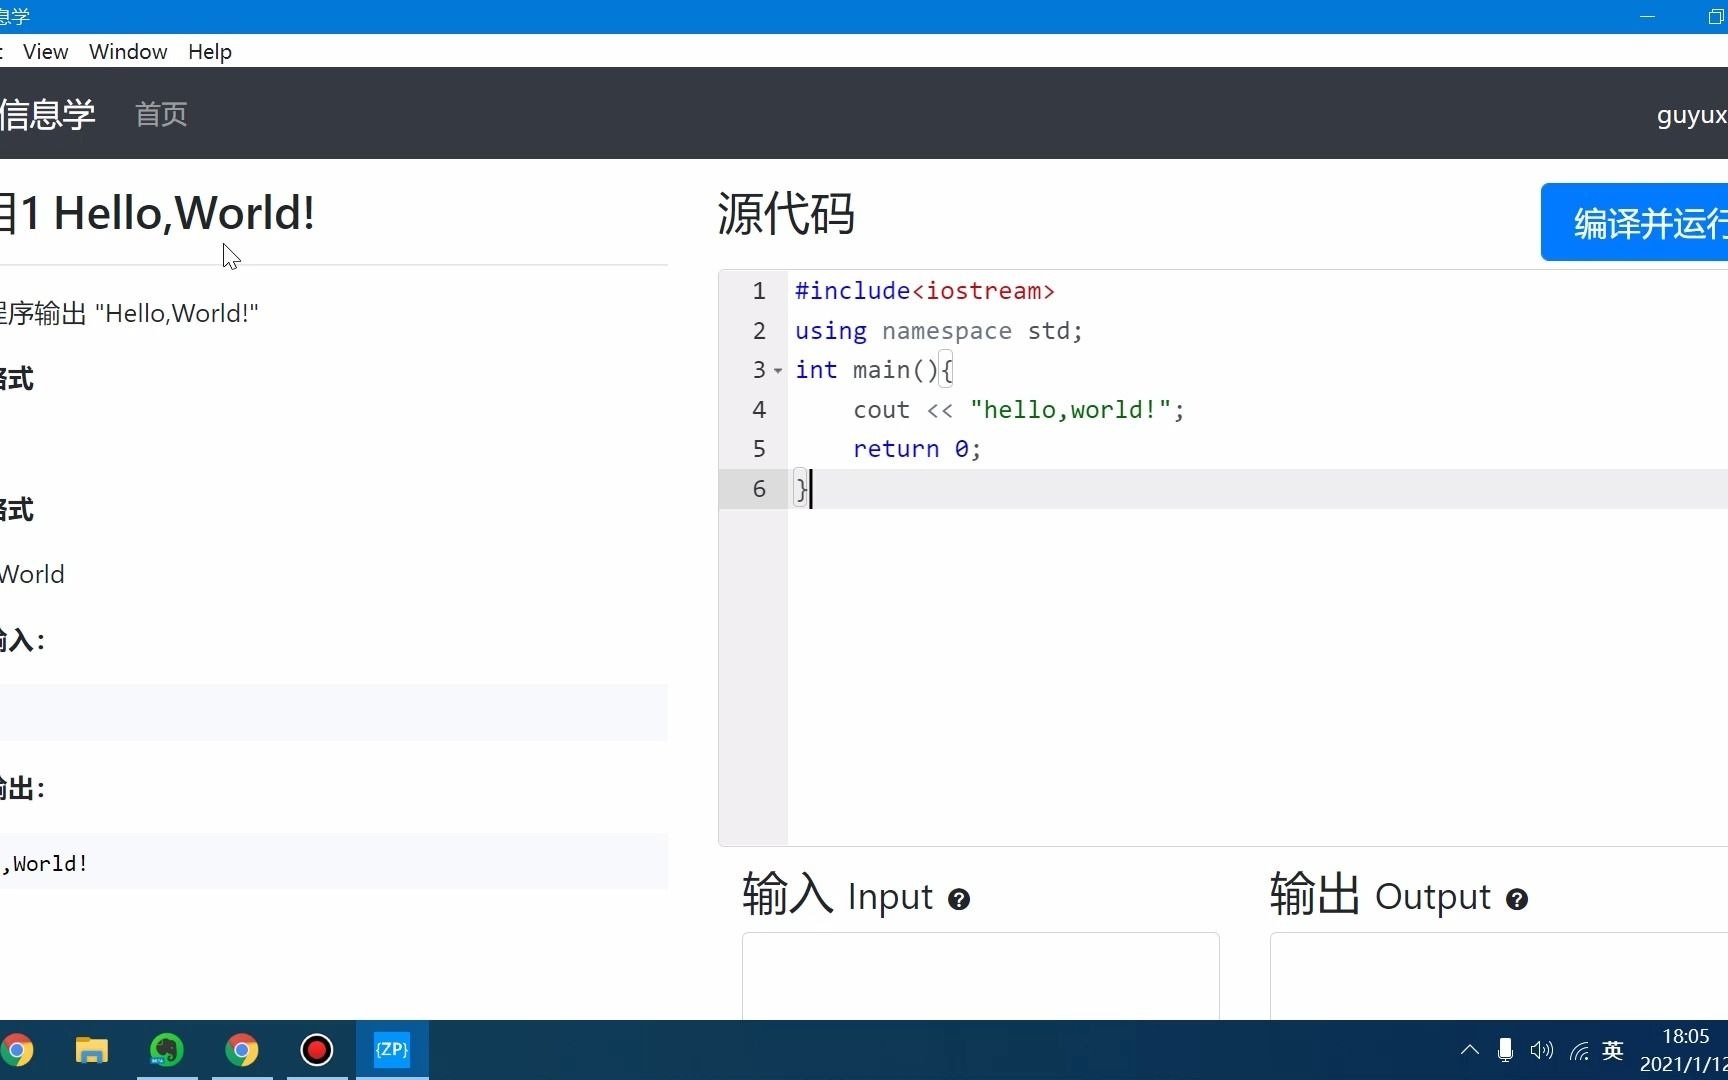Click line number 5 in the gutter
The width and height of the screenshot is (1728, 1080).
click(x=759, y=449)
